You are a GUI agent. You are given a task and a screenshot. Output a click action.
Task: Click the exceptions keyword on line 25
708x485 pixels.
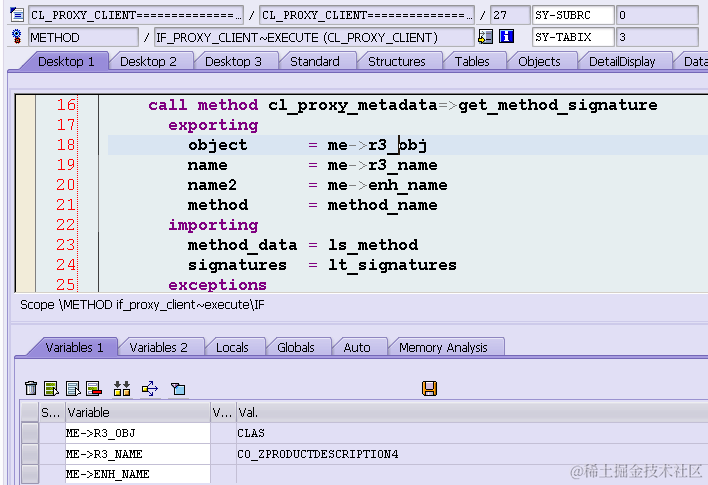[x=217, y=284]
